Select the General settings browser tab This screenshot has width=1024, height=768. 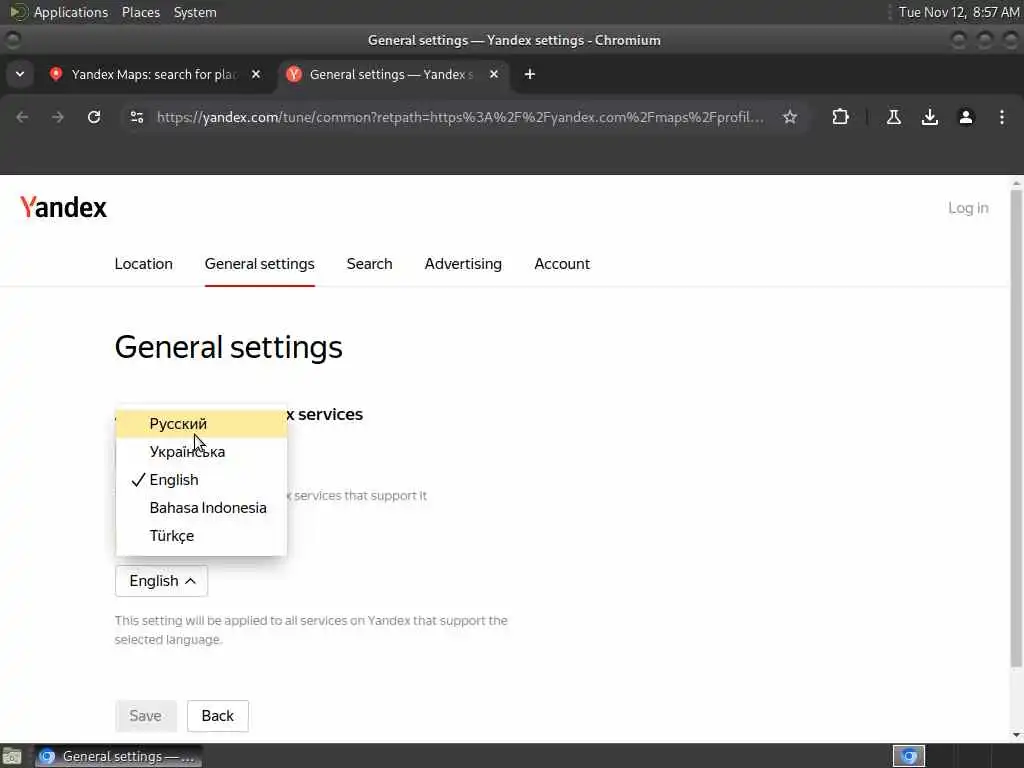(x=392, y=74)
